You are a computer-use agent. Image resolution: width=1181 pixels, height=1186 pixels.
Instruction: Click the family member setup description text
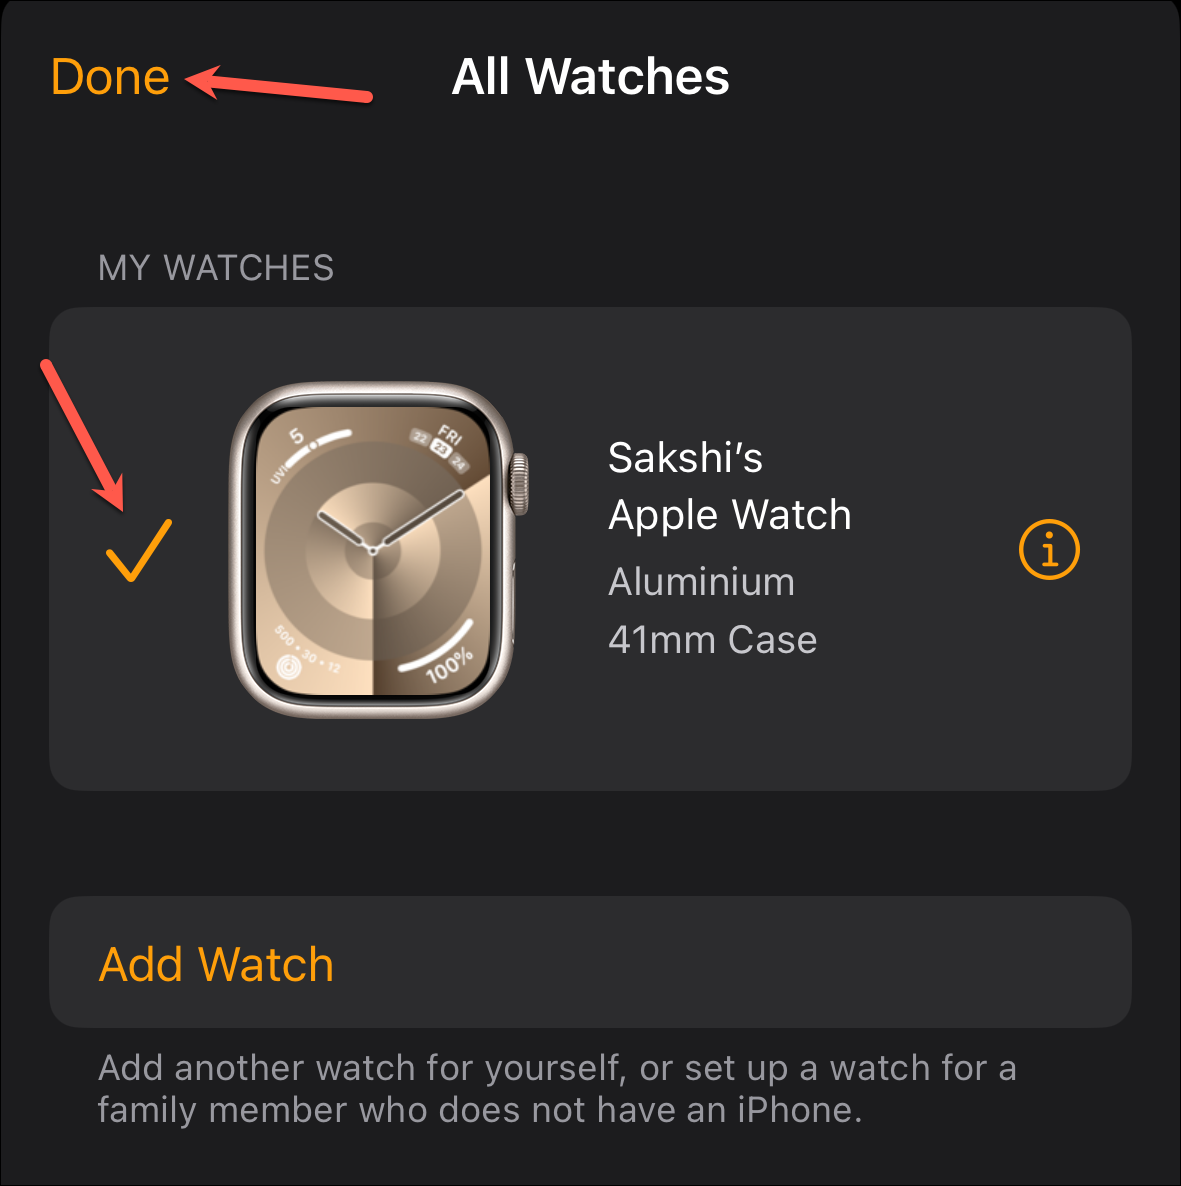557,1088
